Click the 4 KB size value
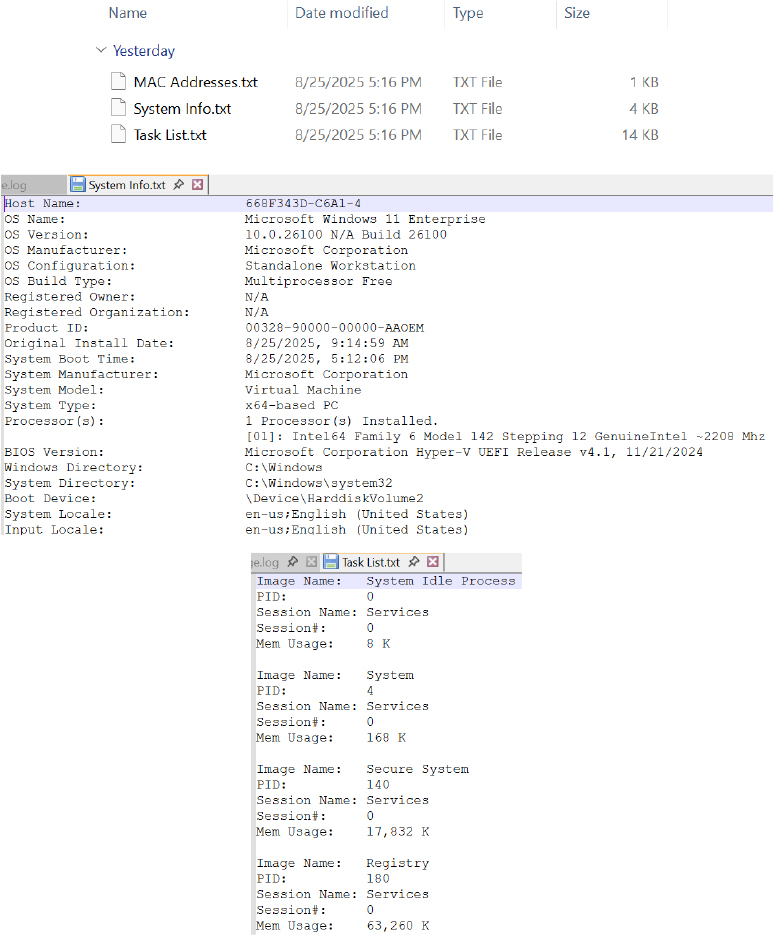Screen dimensions: 774x935 point(644,109)
